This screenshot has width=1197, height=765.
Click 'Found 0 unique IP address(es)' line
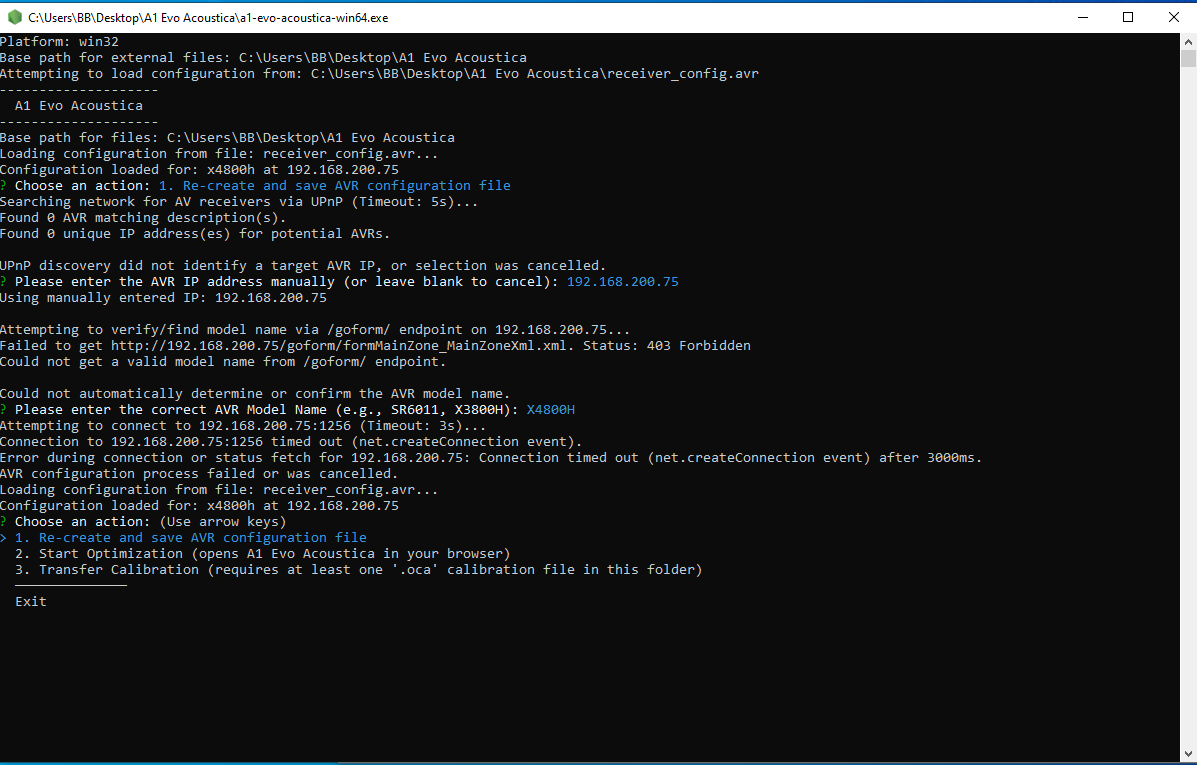195,234
